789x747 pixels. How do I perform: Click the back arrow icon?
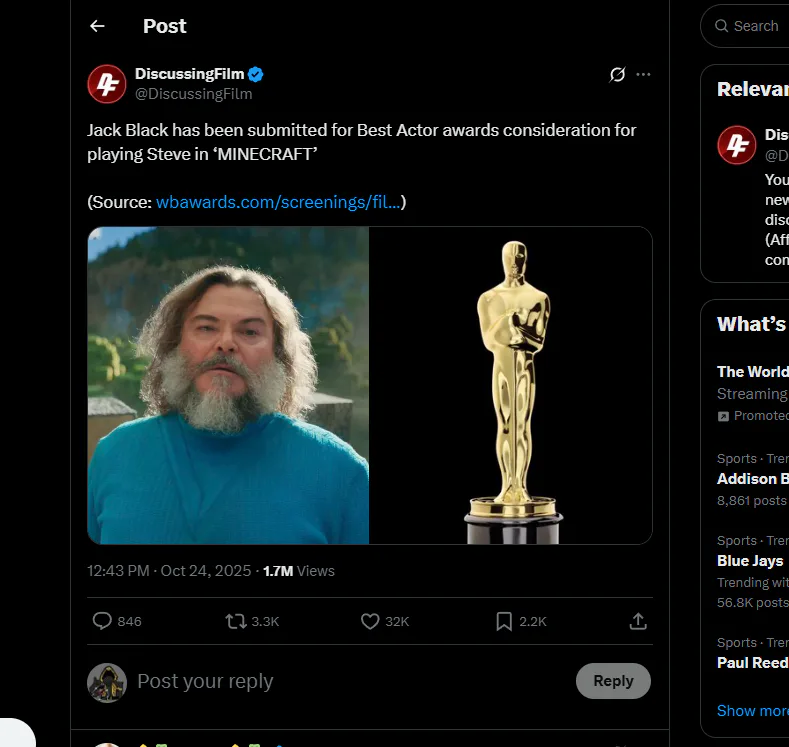pyautogui.click(x=97, y=26)
